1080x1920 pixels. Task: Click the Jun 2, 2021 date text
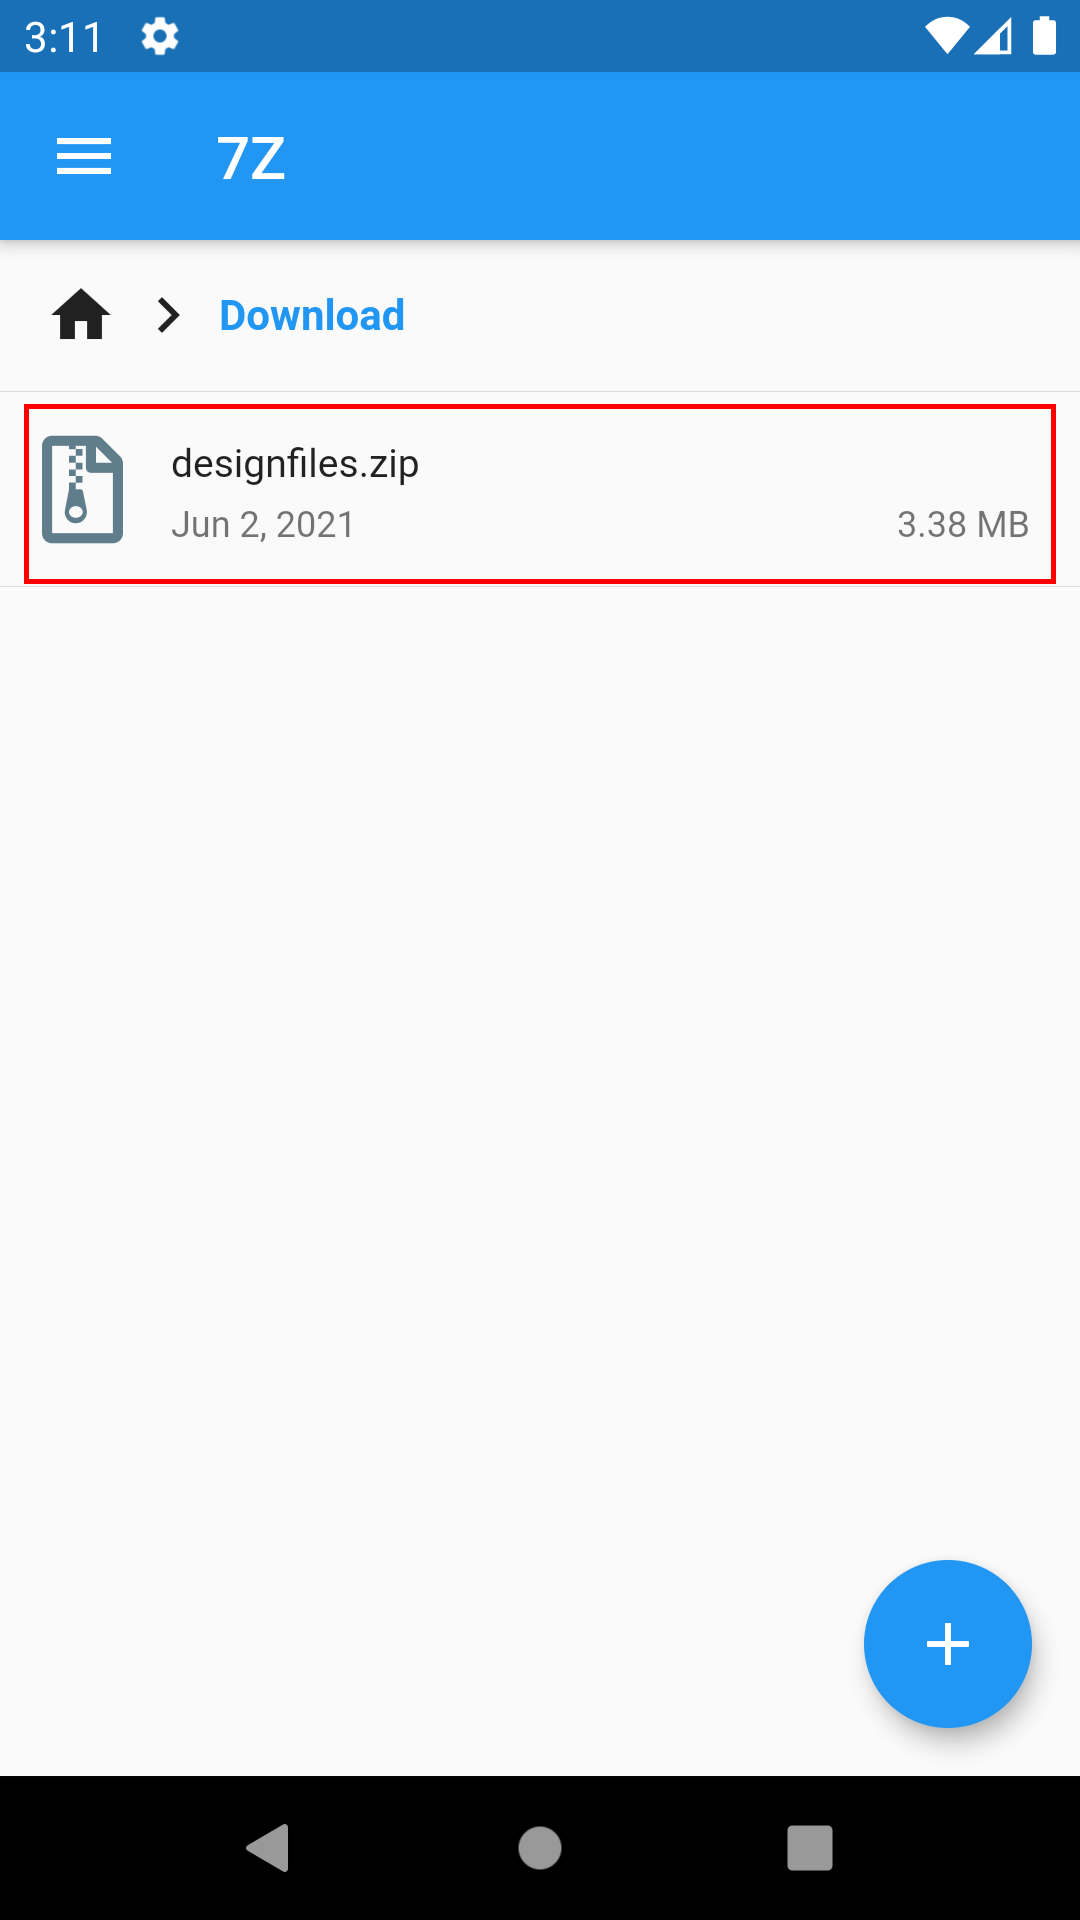point(263,524)
